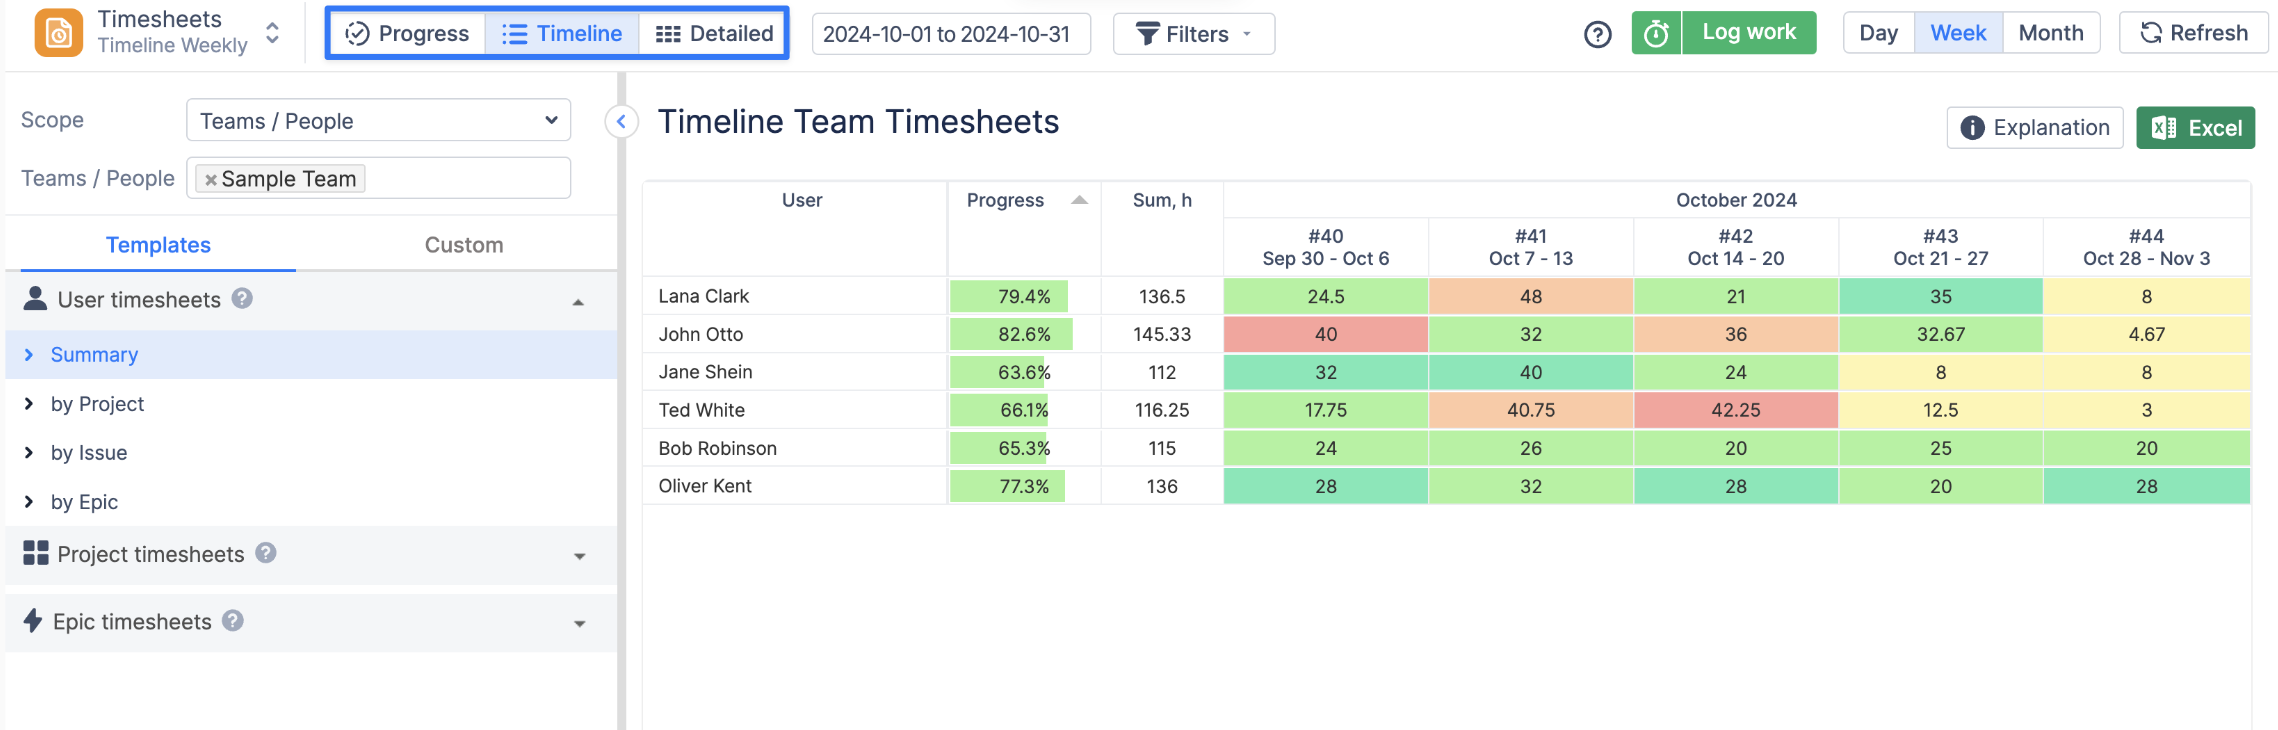2278x730 pixels.
Task: Switch to the Detailed view
Action: (x=714, y=34)
